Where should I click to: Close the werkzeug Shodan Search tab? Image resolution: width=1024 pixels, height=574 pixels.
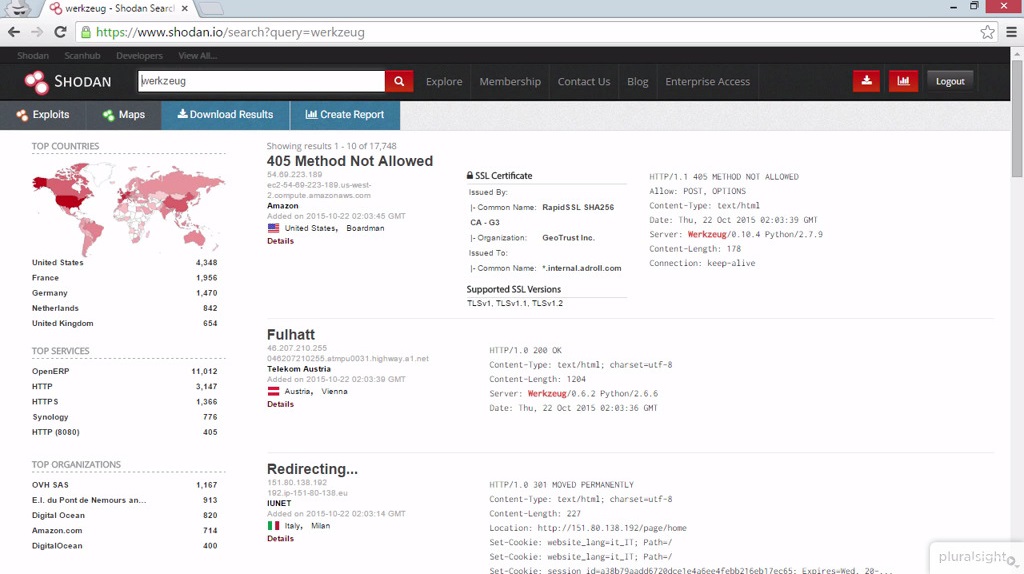point(185,8)
